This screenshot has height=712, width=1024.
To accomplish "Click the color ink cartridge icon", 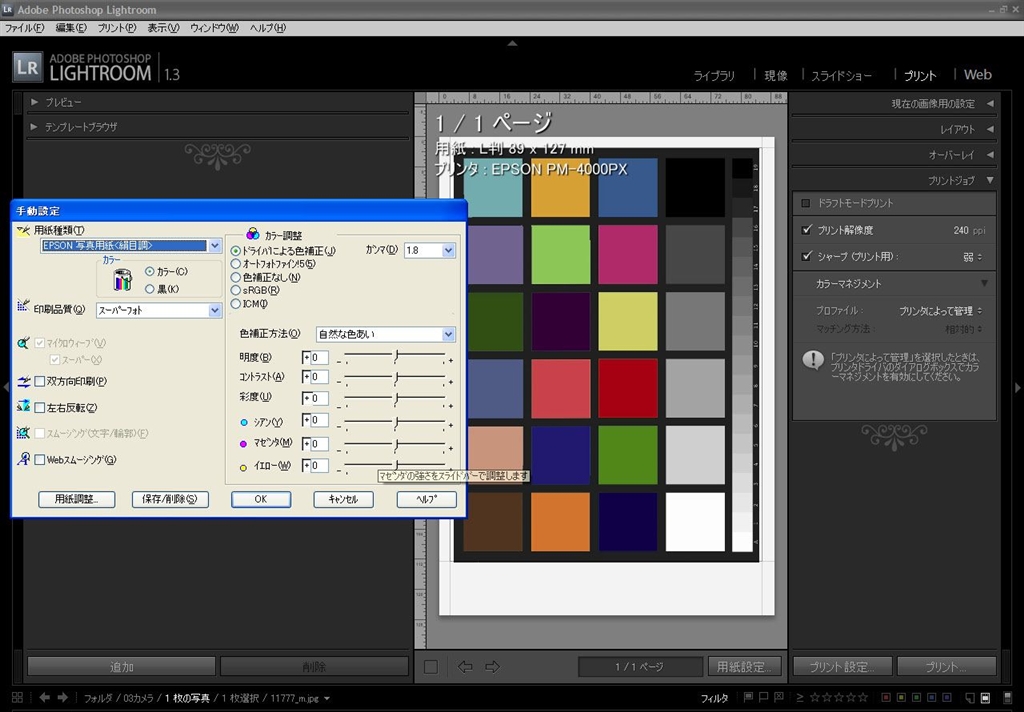I will point(122,279).
